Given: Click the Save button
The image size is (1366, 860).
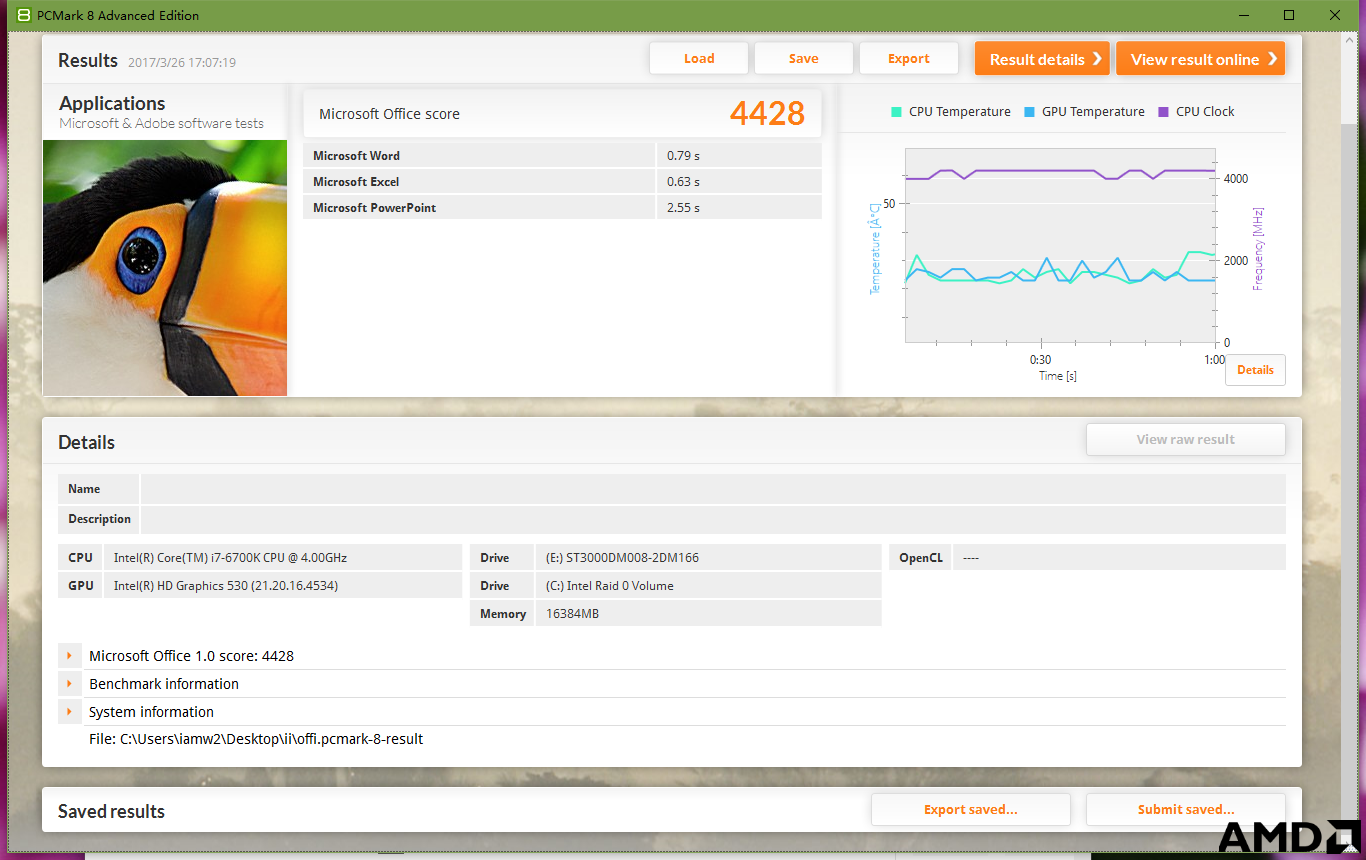Looking at the screenshot, I should (x=804, y=58).
